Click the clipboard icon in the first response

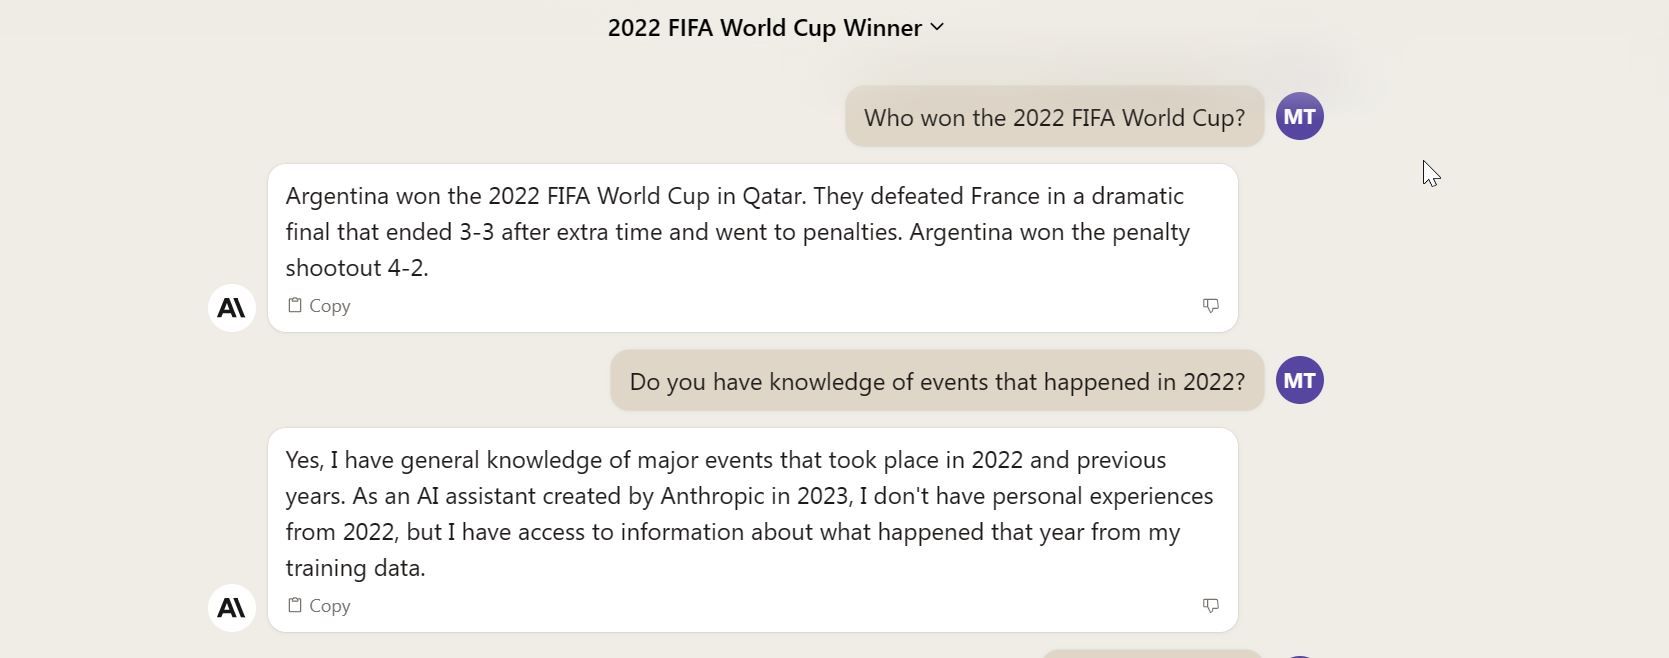coord(295,305)
